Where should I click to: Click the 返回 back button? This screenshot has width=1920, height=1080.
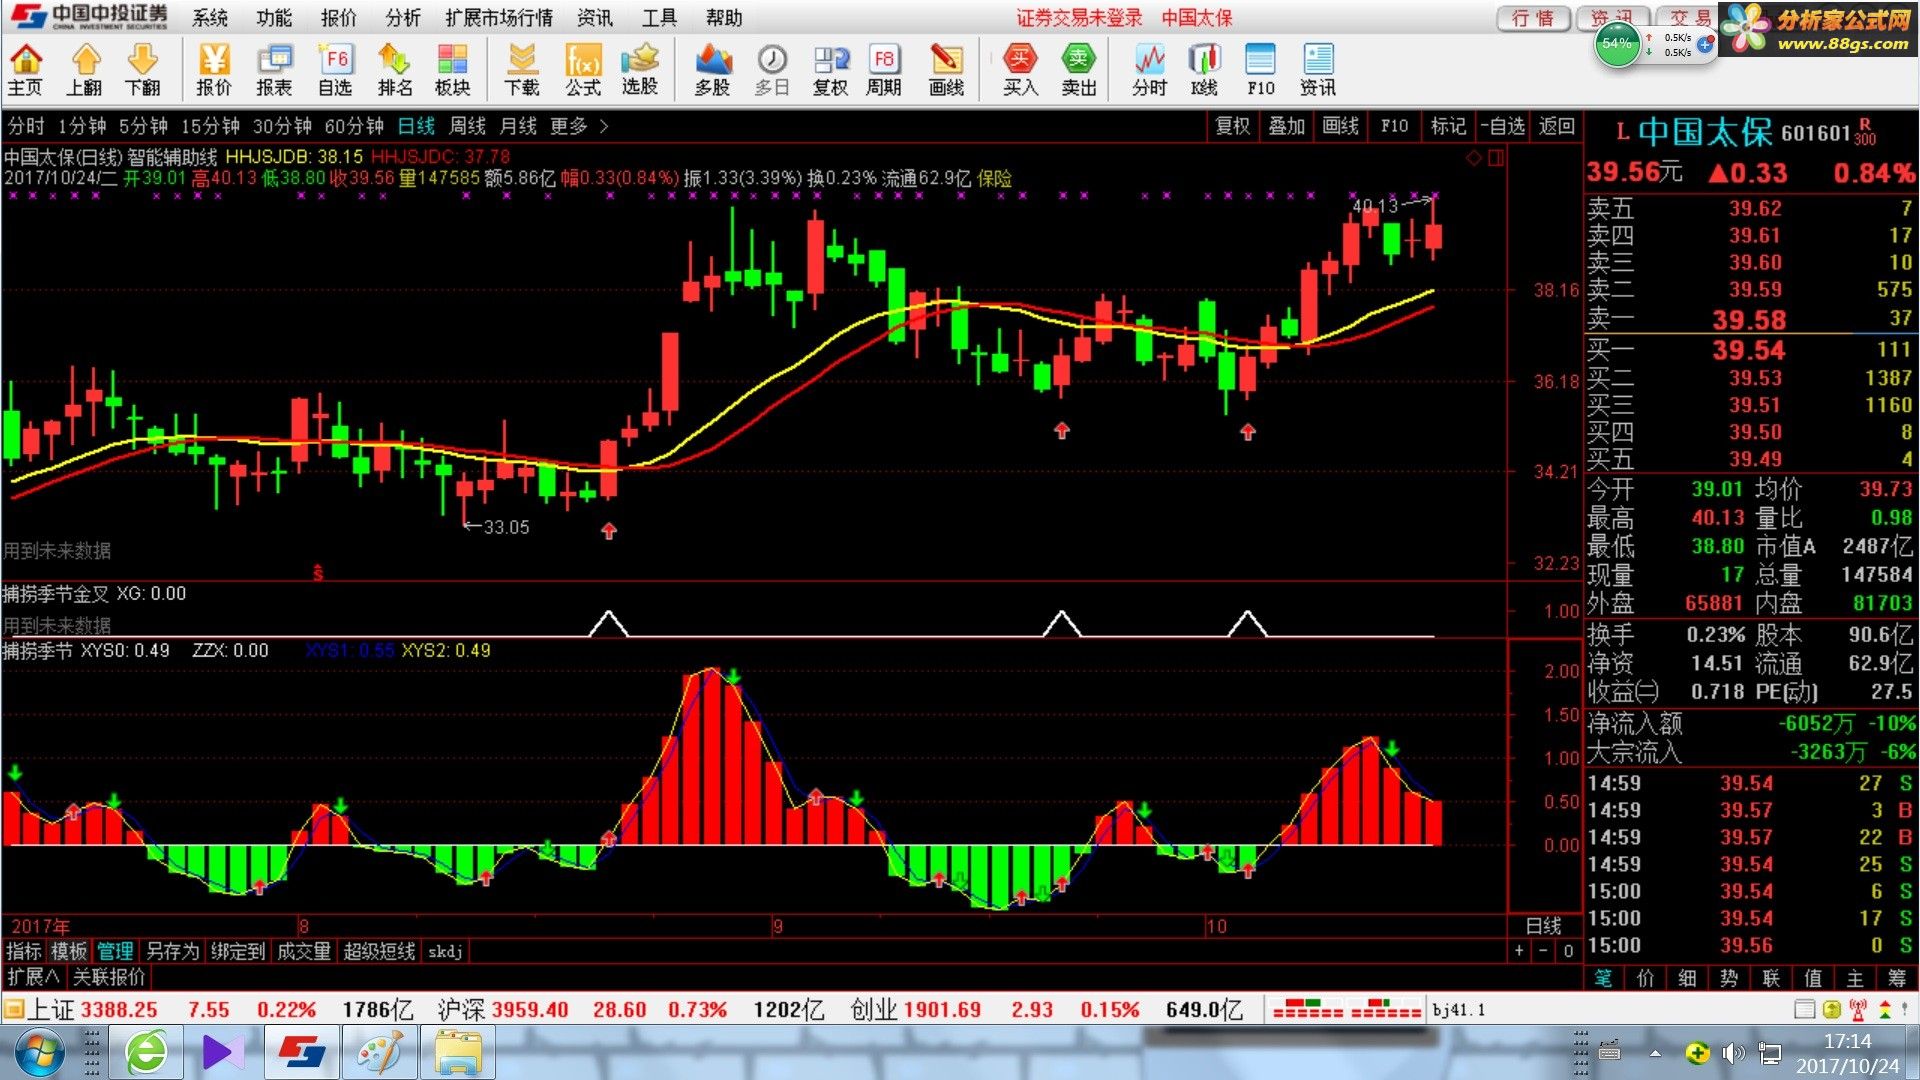[x=1556, y=126]
